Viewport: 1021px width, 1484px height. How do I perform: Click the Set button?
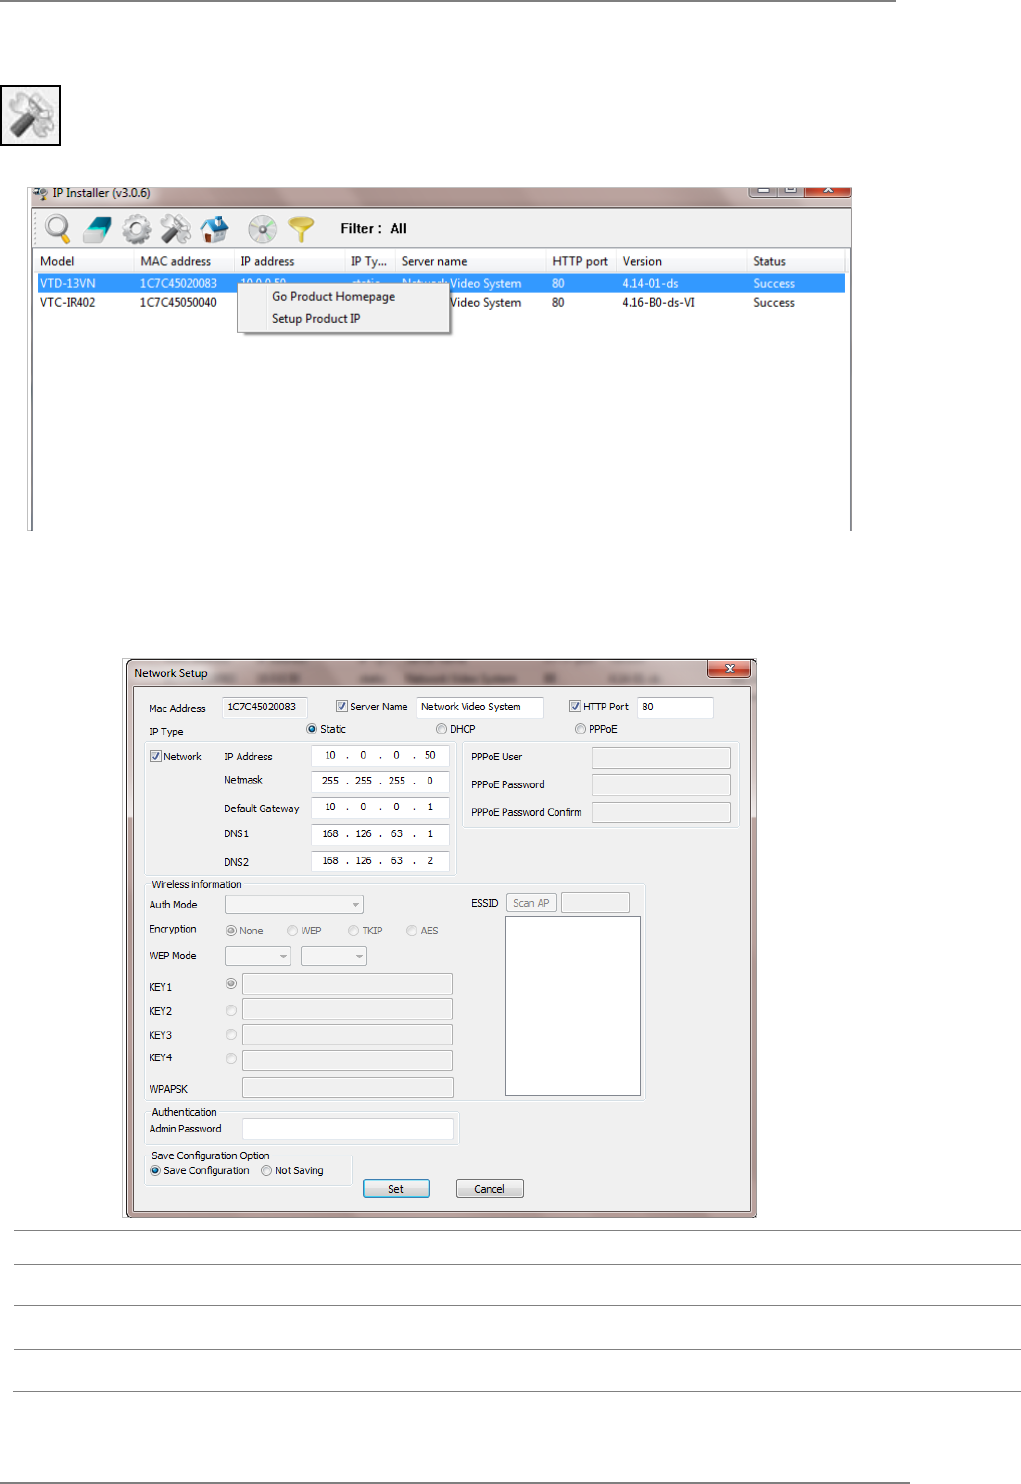(396, 1189)
